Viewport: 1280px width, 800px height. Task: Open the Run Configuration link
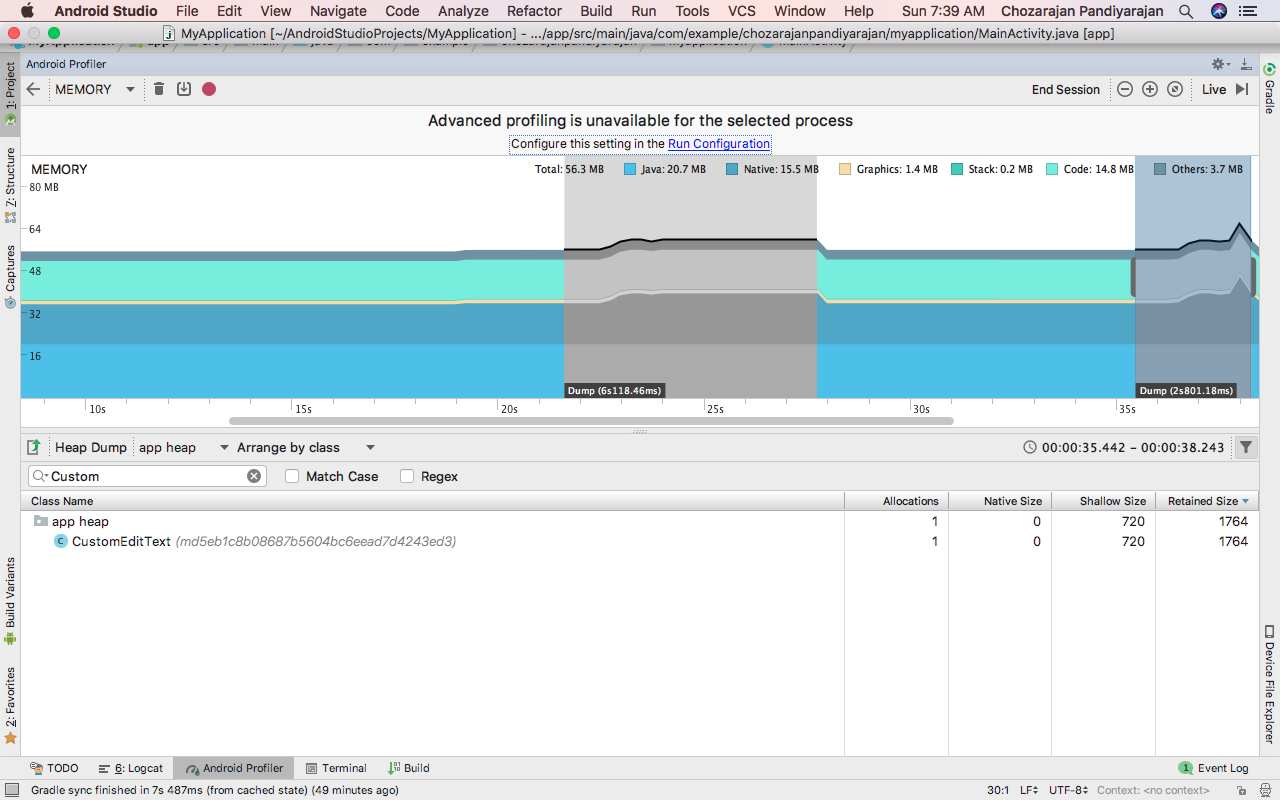719,144
